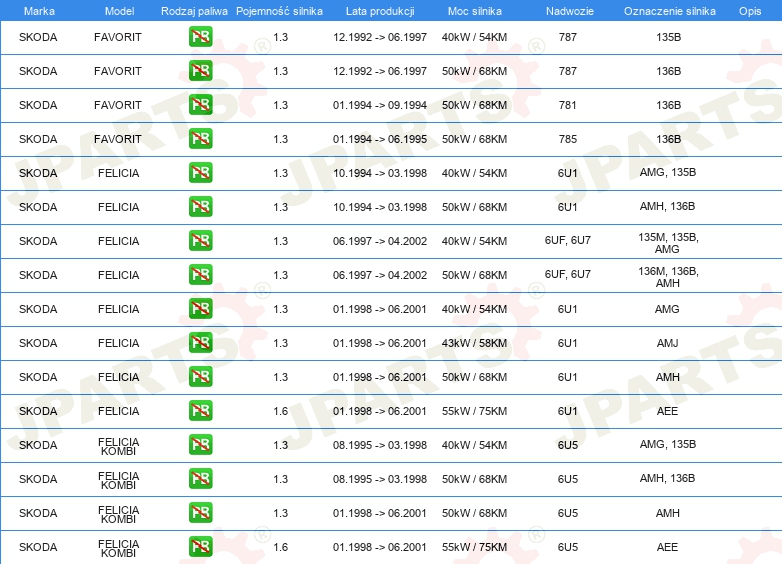The height and width of the screenshot is (564, 782).
Task: Select 01.1998 -> 06.2001 in AMJ row
Action: point(380,343)
